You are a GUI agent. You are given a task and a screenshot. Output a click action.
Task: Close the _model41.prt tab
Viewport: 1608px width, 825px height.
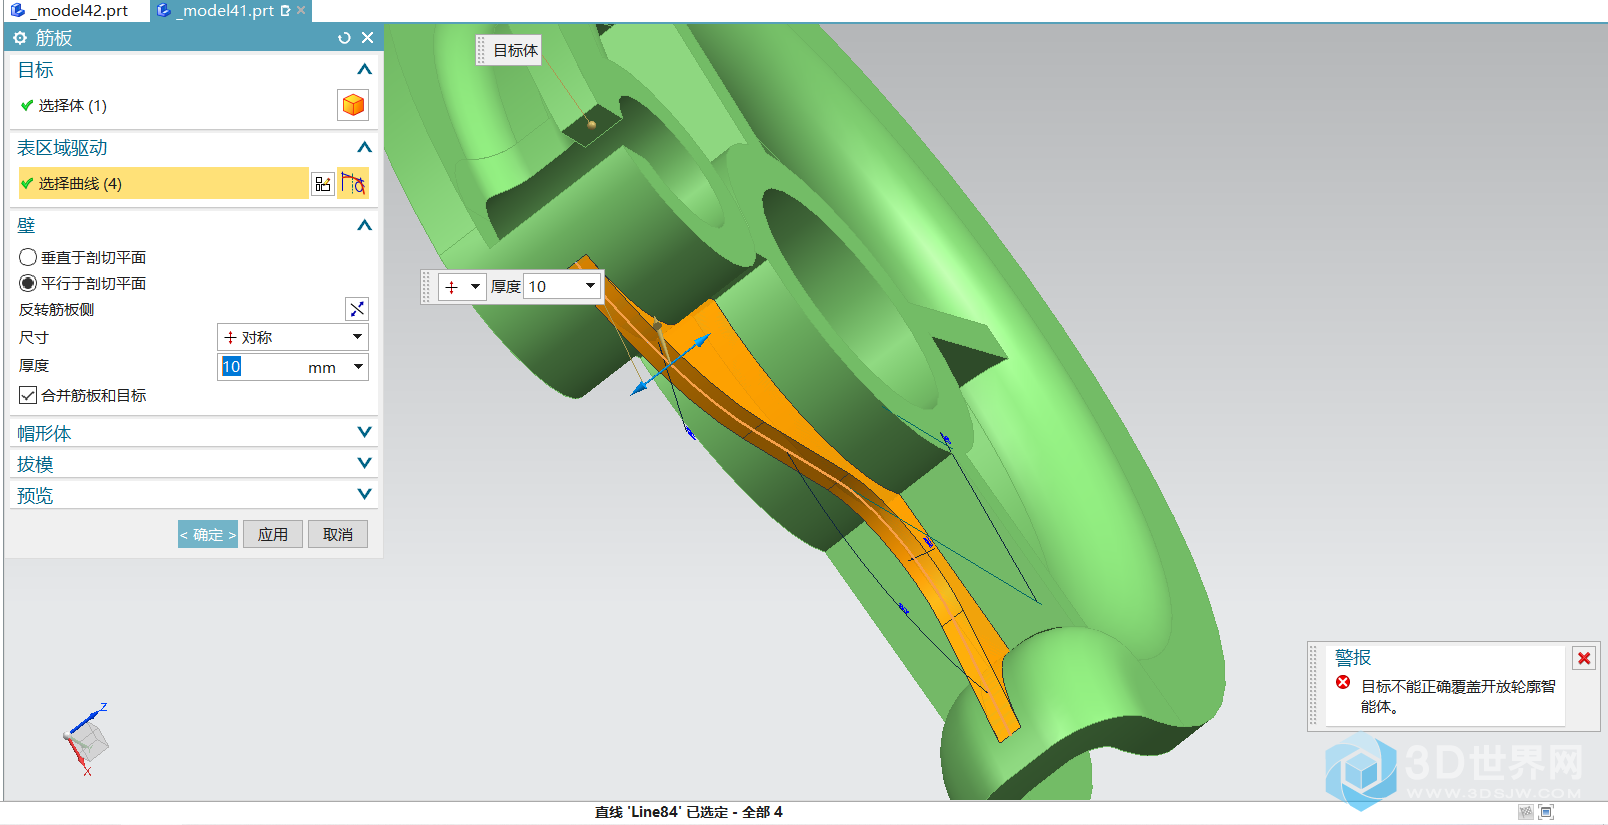coord(301,10)
